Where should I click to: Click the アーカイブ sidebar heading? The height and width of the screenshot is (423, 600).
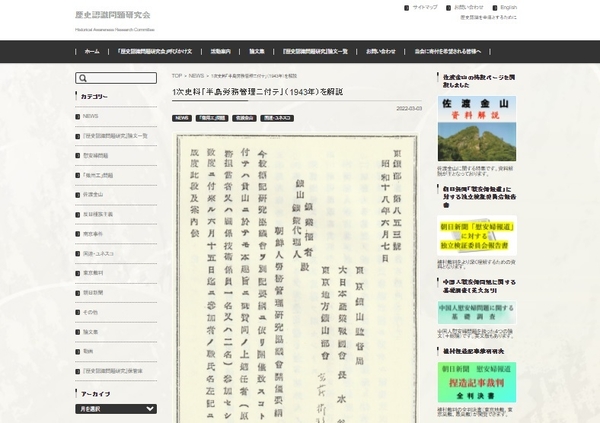click(x=95, y=394)
